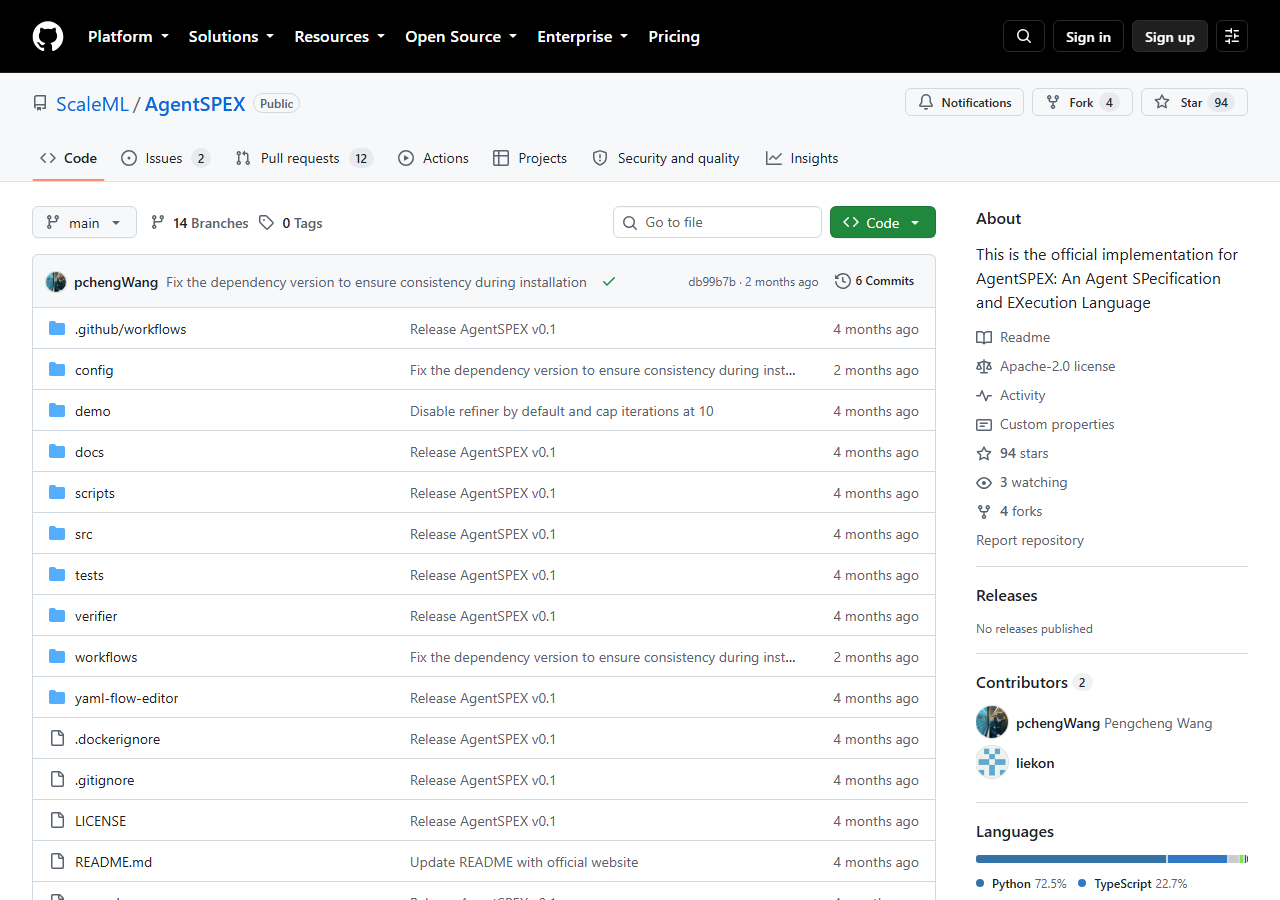Image resolution: width=1280 pixels, height=900 pixels.
Task: Open liekon contributor avatar
Action: click(992, 762)
